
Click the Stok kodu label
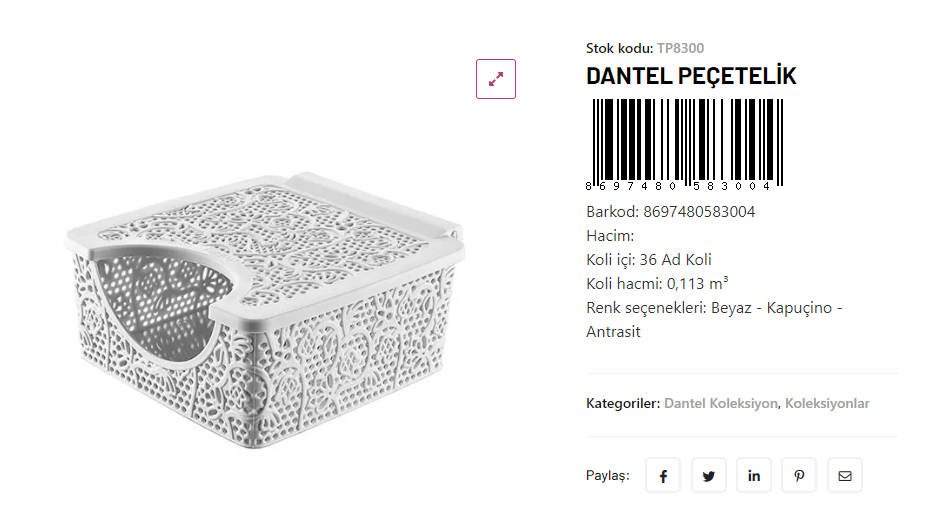[x=619, y=48]
